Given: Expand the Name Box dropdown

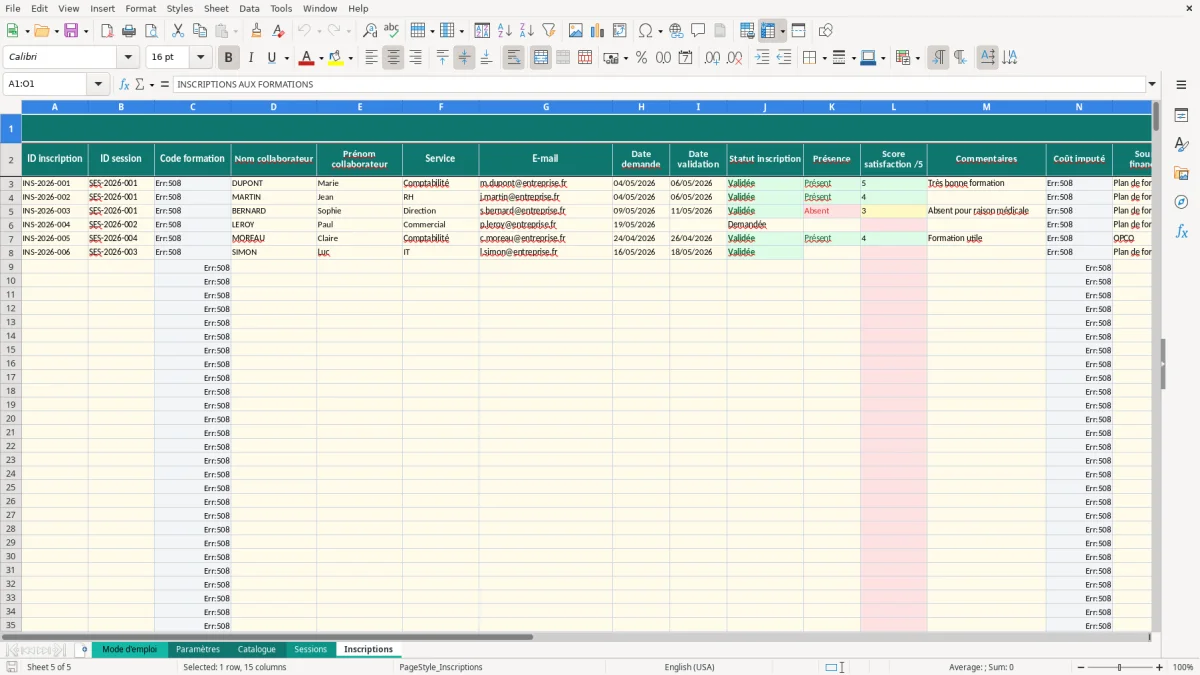Looking at the screenshot, I should click(98, 84).
